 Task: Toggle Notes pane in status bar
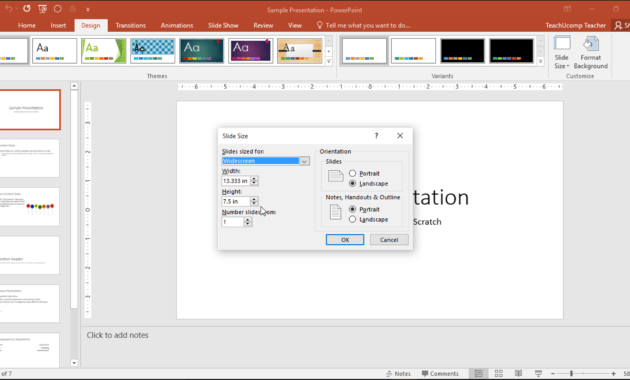pos(398,374)
